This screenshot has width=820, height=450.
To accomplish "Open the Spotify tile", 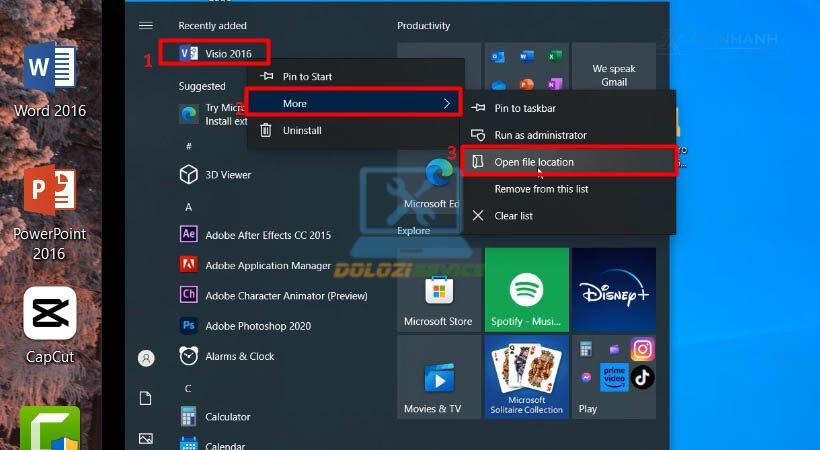I will pyautogui.click(x=526, y=290).
